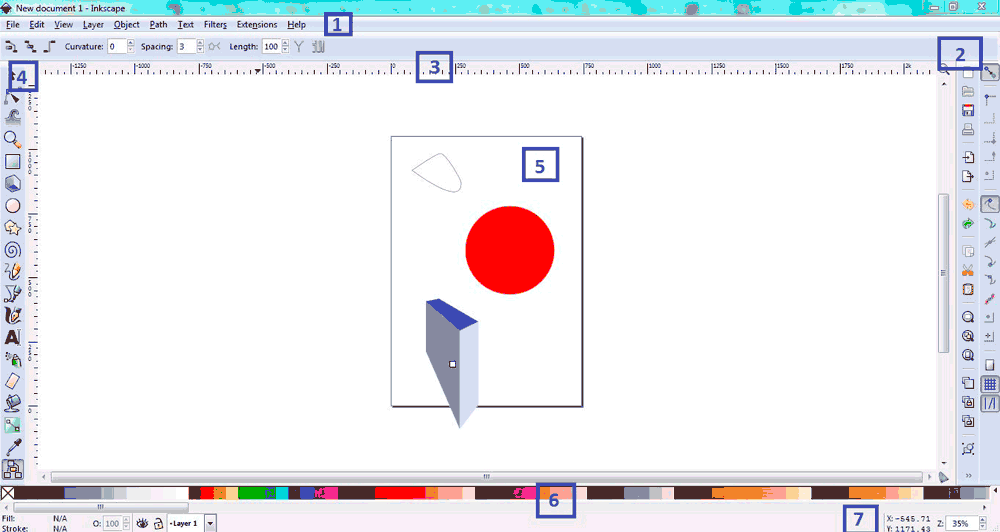This screenshot has width=1000, height=532.
Task: Click the Length spinner arrows
Action: [x=285, y=46]
